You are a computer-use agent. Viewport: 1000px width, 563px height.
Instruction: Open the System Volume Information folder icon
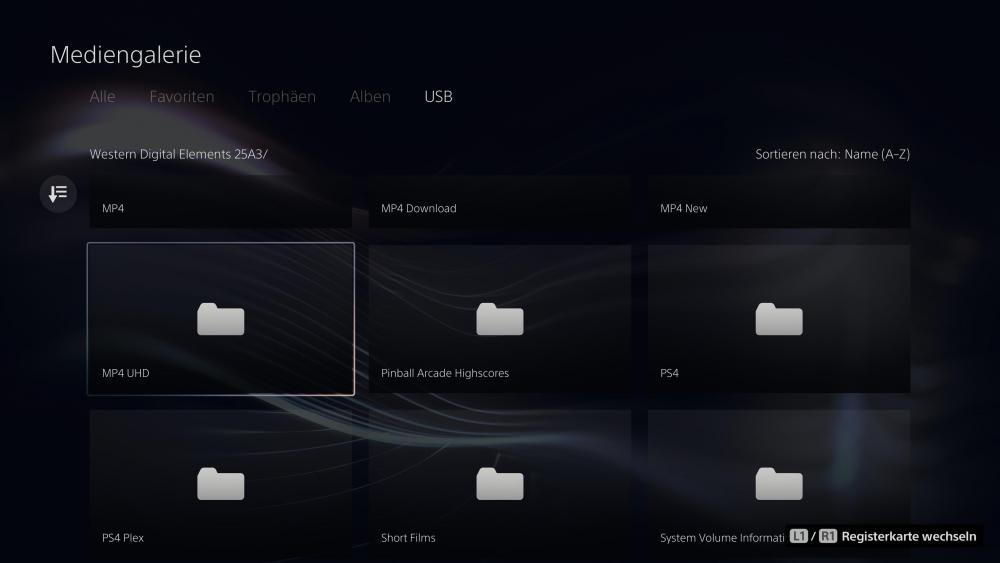pos(779,484)
